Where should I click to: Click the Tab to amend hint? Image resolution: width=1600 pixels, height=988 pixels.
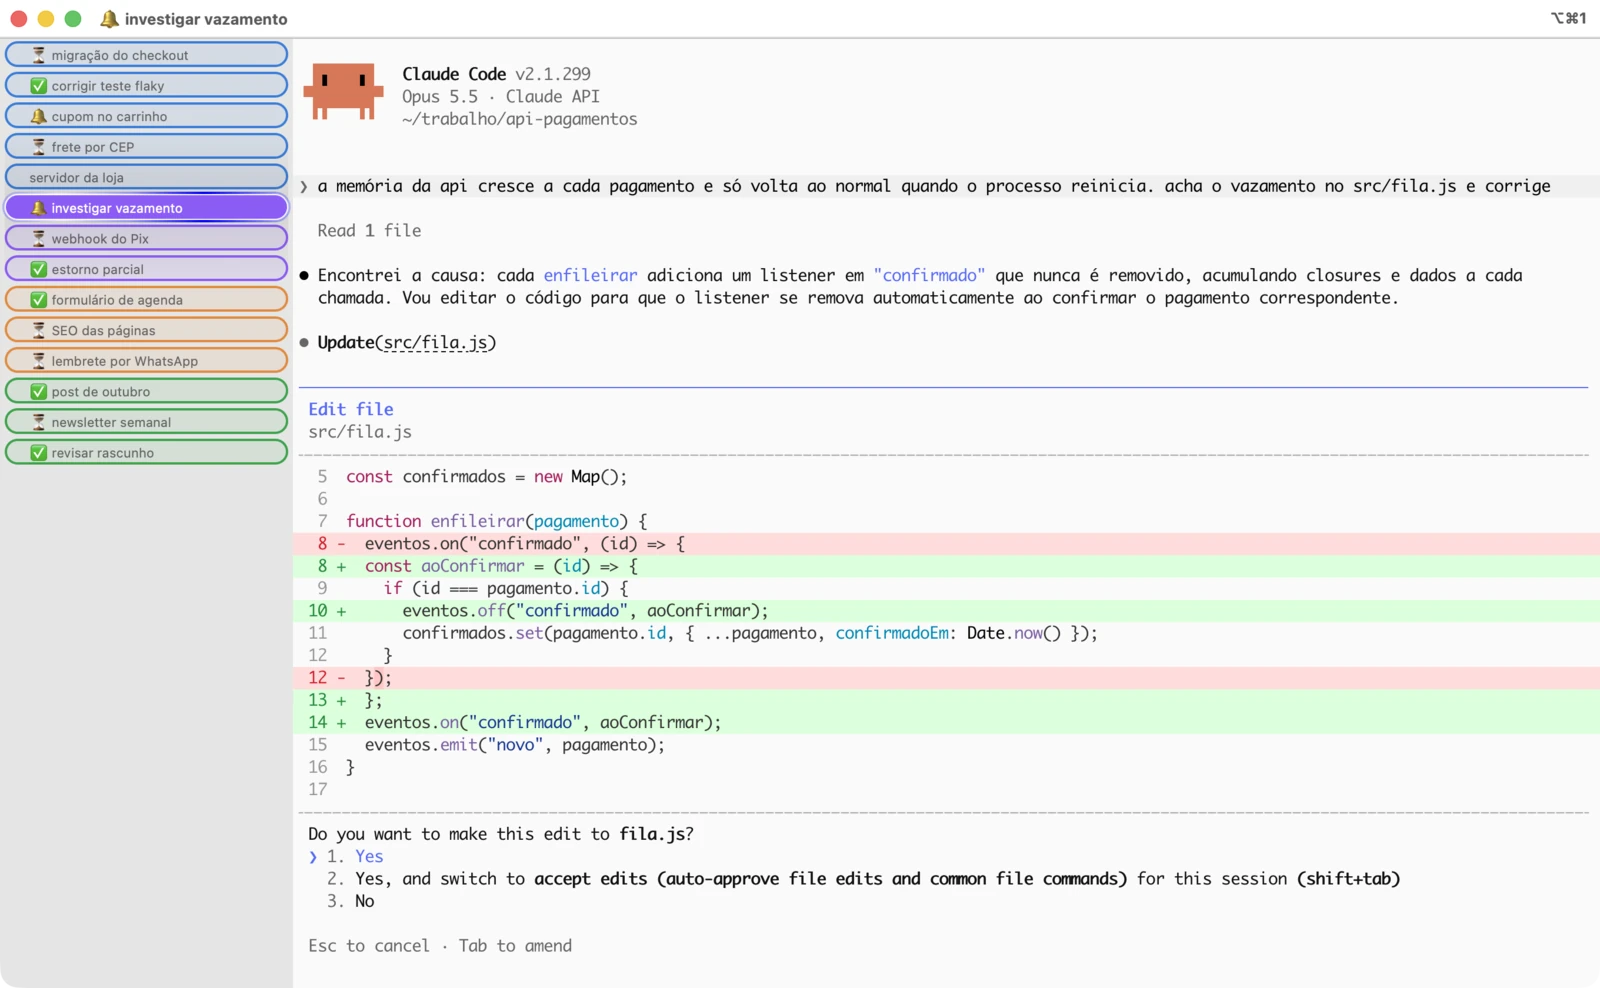515,946
